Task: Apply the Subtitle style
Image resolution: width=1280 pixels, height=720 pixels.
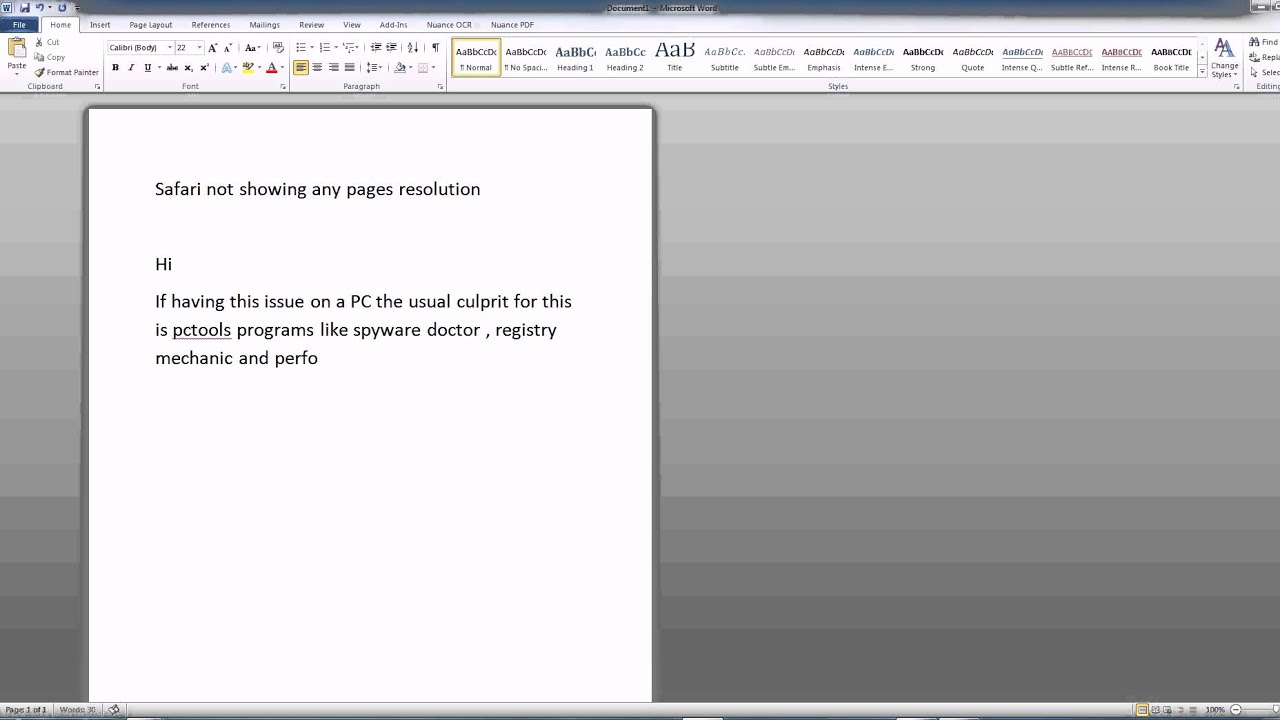Action: point(725,58)
